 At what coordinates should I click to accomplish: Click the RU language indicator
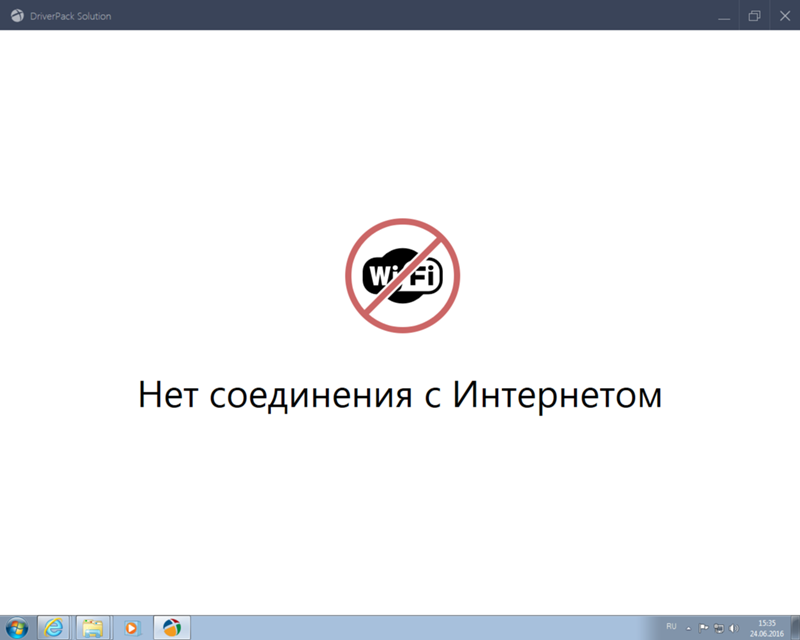tap(671, 626)
